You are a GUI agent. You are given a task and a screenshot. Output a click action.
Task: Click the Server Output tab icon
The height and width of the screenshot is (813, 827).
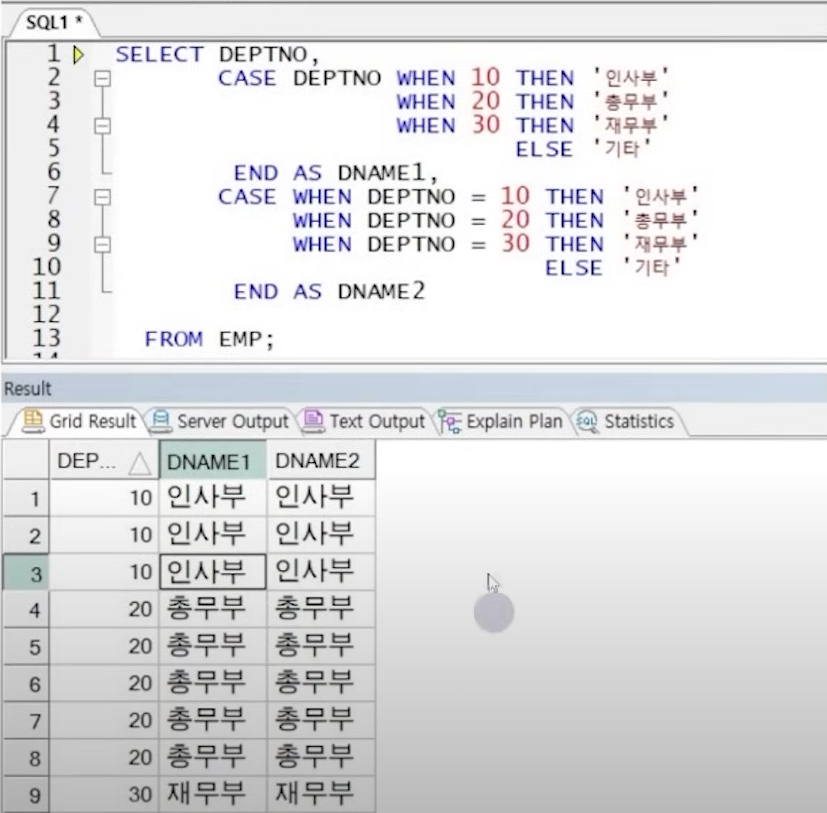coord(160,421)
